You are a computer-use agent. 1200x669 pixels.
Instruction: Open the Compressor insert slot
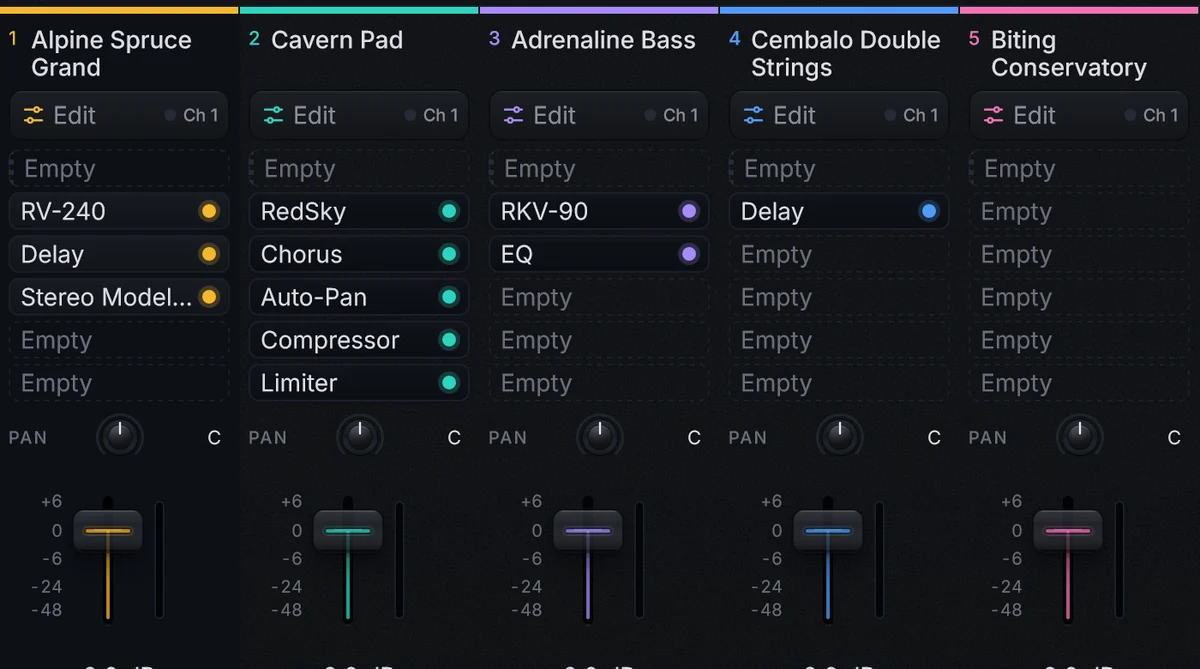359,340
